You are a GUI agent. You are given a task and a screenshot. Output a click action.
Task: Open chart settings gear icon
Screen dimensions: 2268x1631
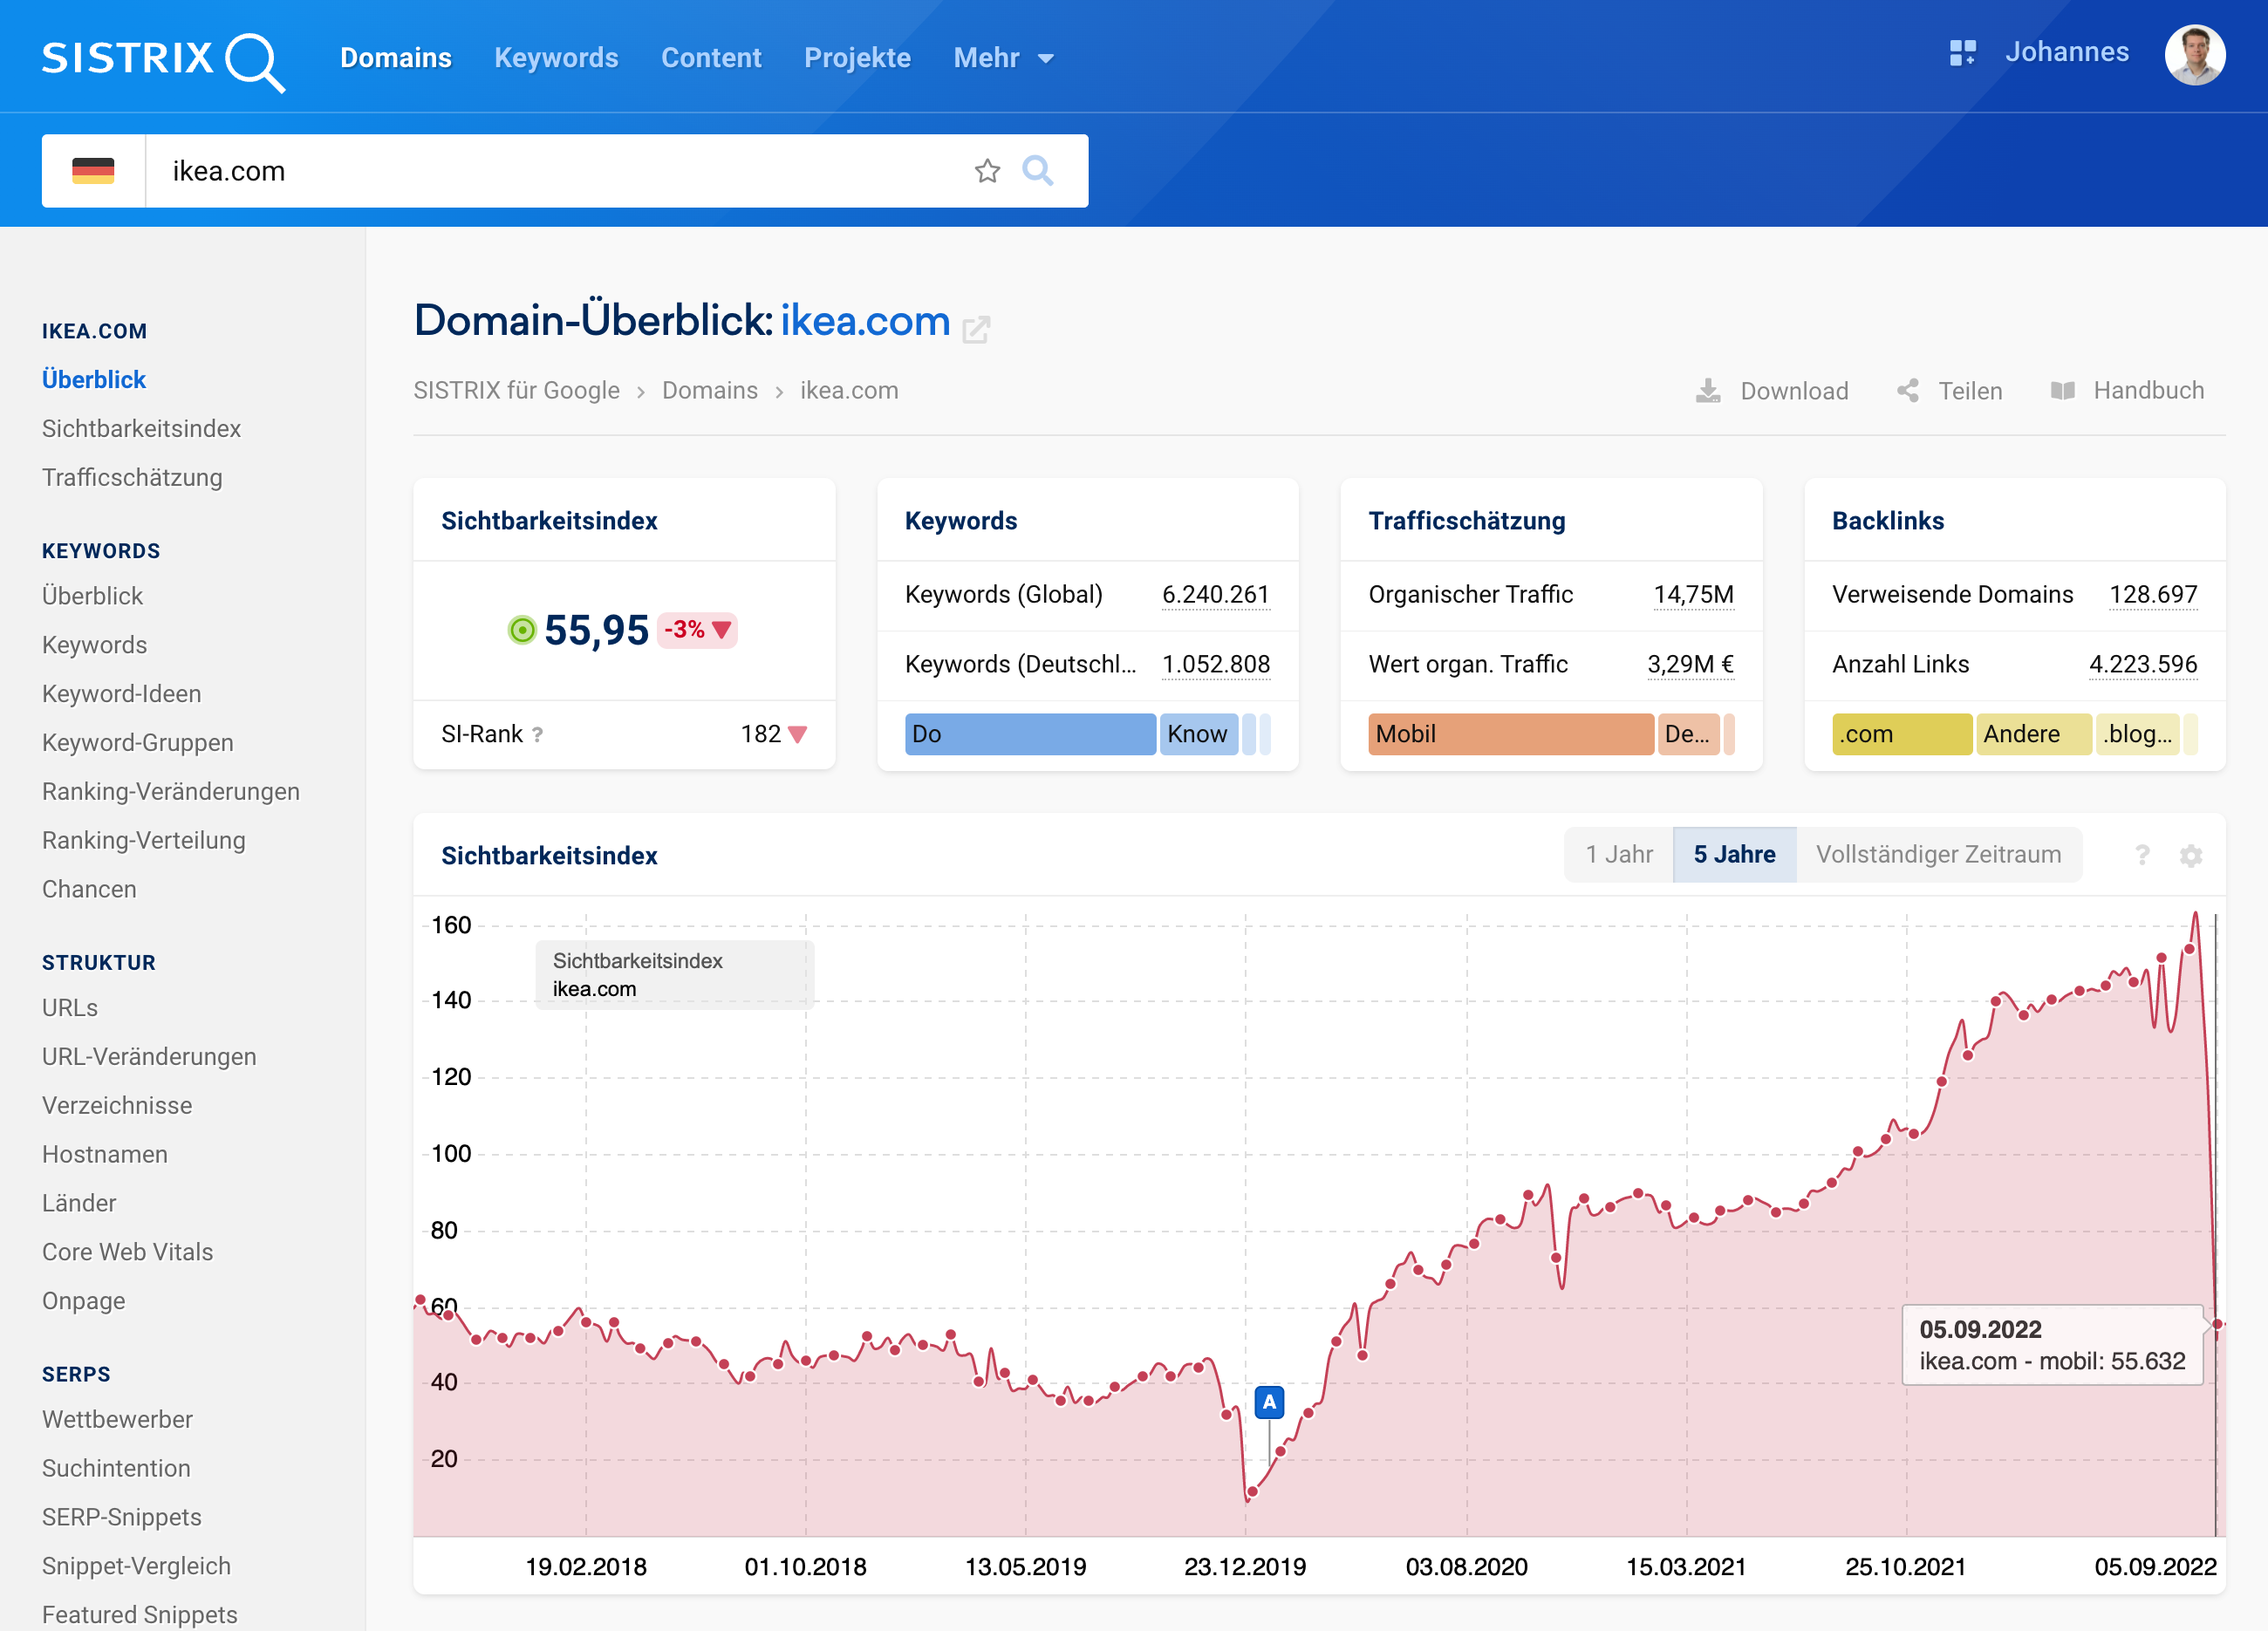pyautogui.click(x=2190, y=856)
